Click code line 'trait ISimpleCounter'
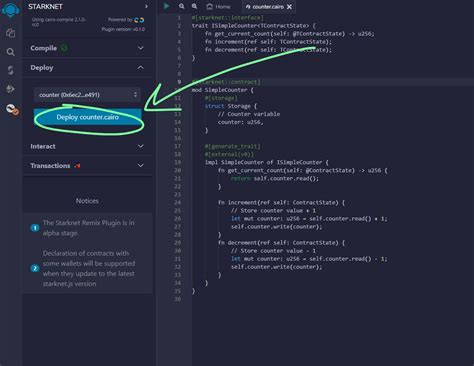Image resolution: width=474 pixels, height=366 pixels. [253, 26]
